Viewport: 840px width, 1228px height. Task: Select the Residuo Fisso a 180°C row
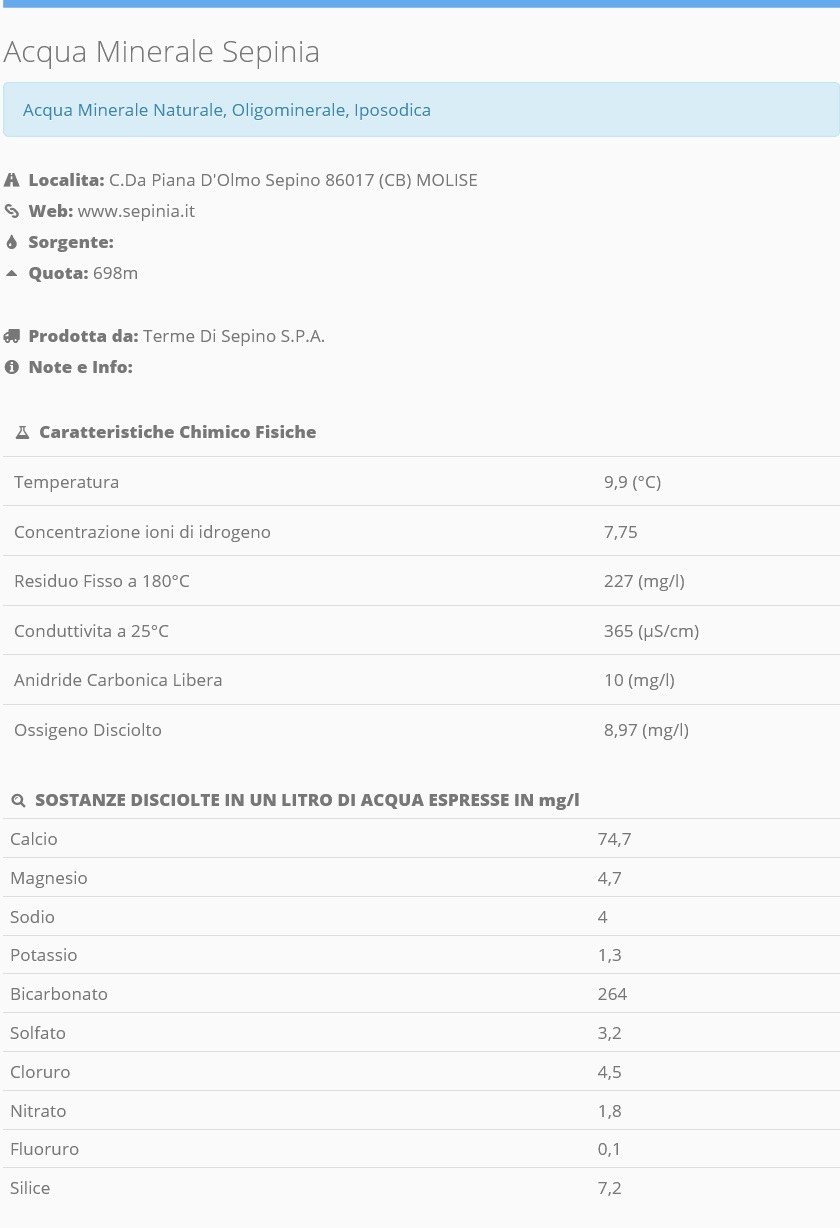421,580
